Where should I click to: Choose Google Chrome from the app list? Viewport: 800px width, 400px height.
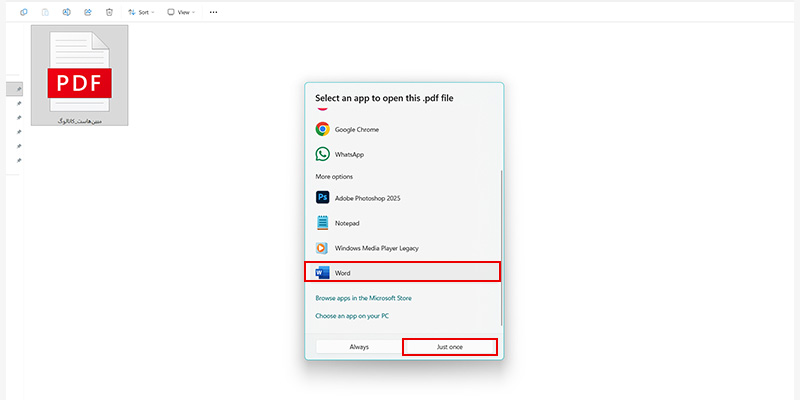[356, 129]
